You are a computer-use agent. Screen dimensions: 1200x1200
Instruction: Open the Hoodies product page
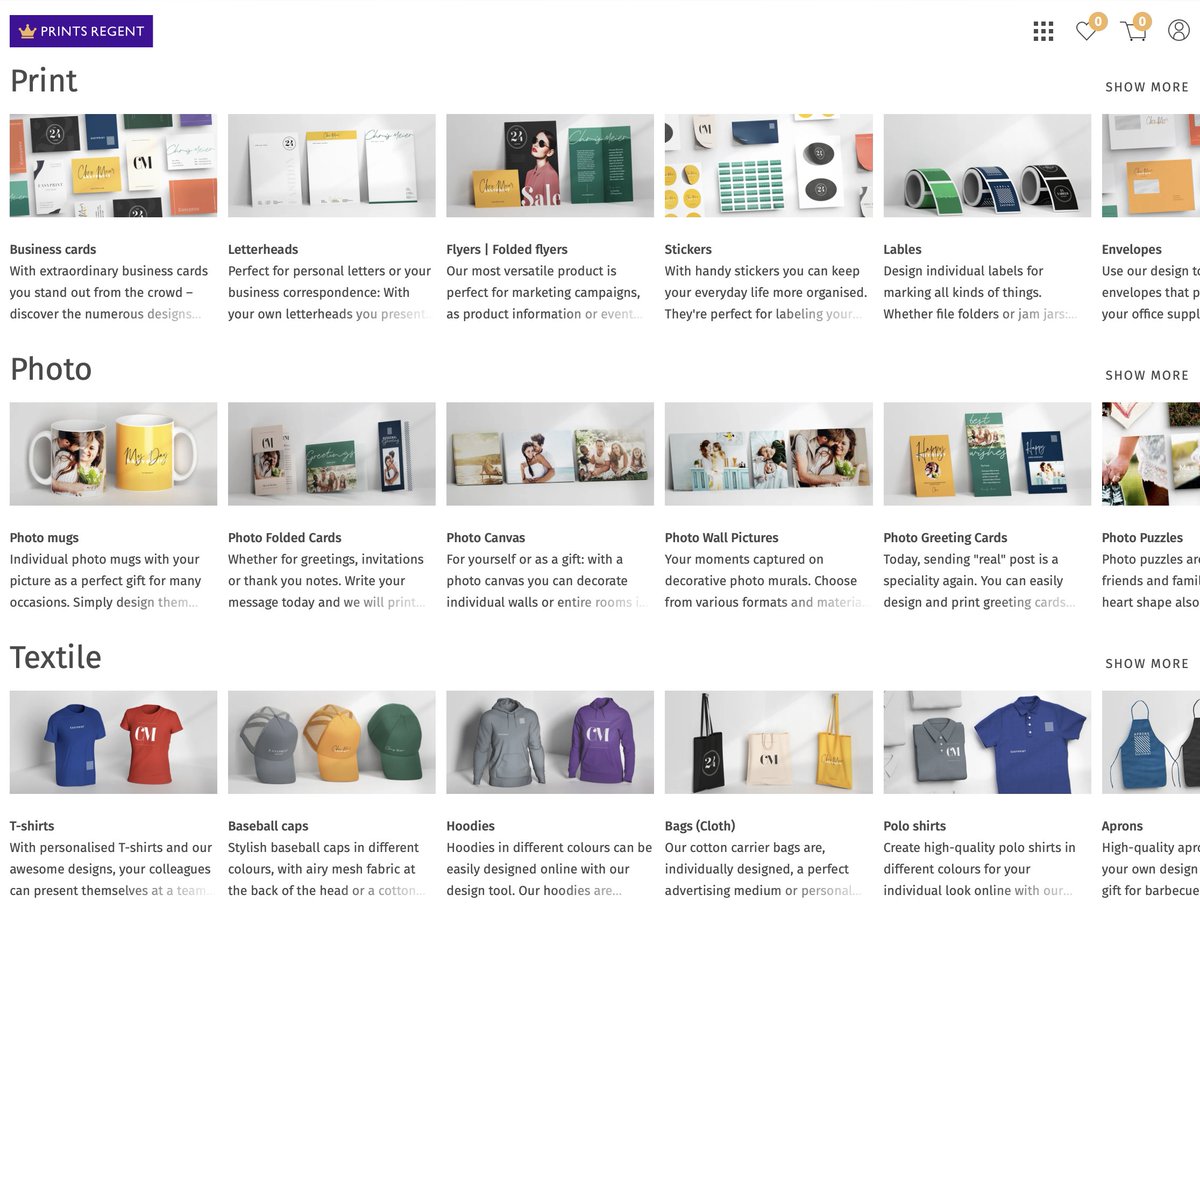[549, 741]
